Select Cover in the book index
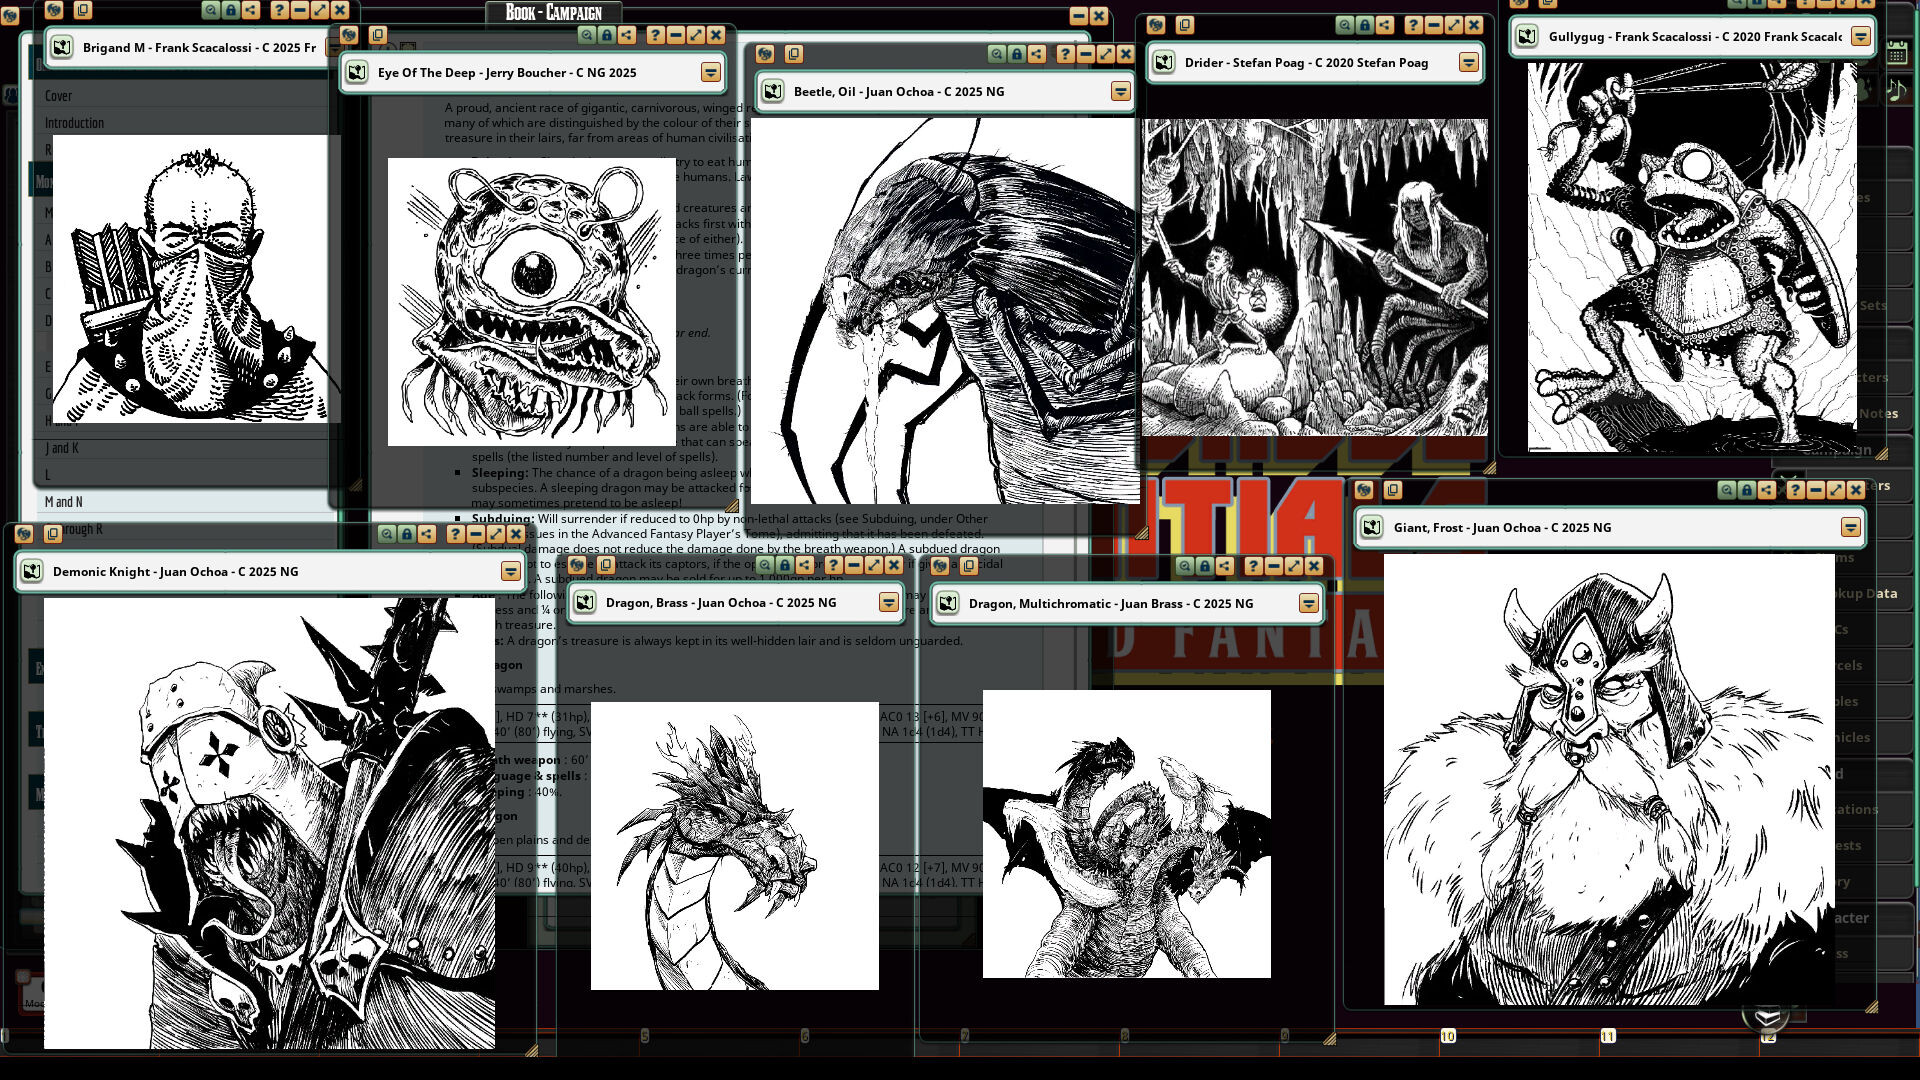 pyautogui.click(x=58, y=96)
